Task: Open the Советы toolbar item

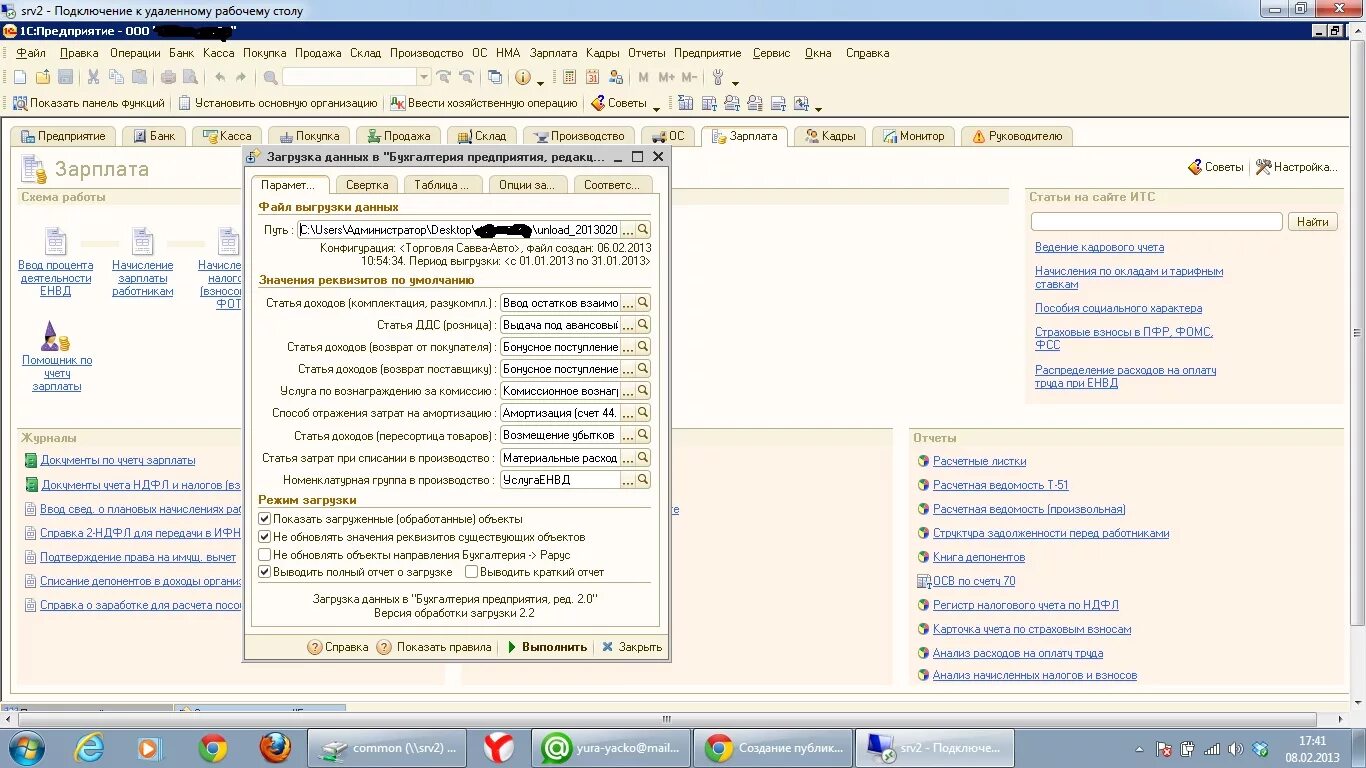Action: coord(619,103)
